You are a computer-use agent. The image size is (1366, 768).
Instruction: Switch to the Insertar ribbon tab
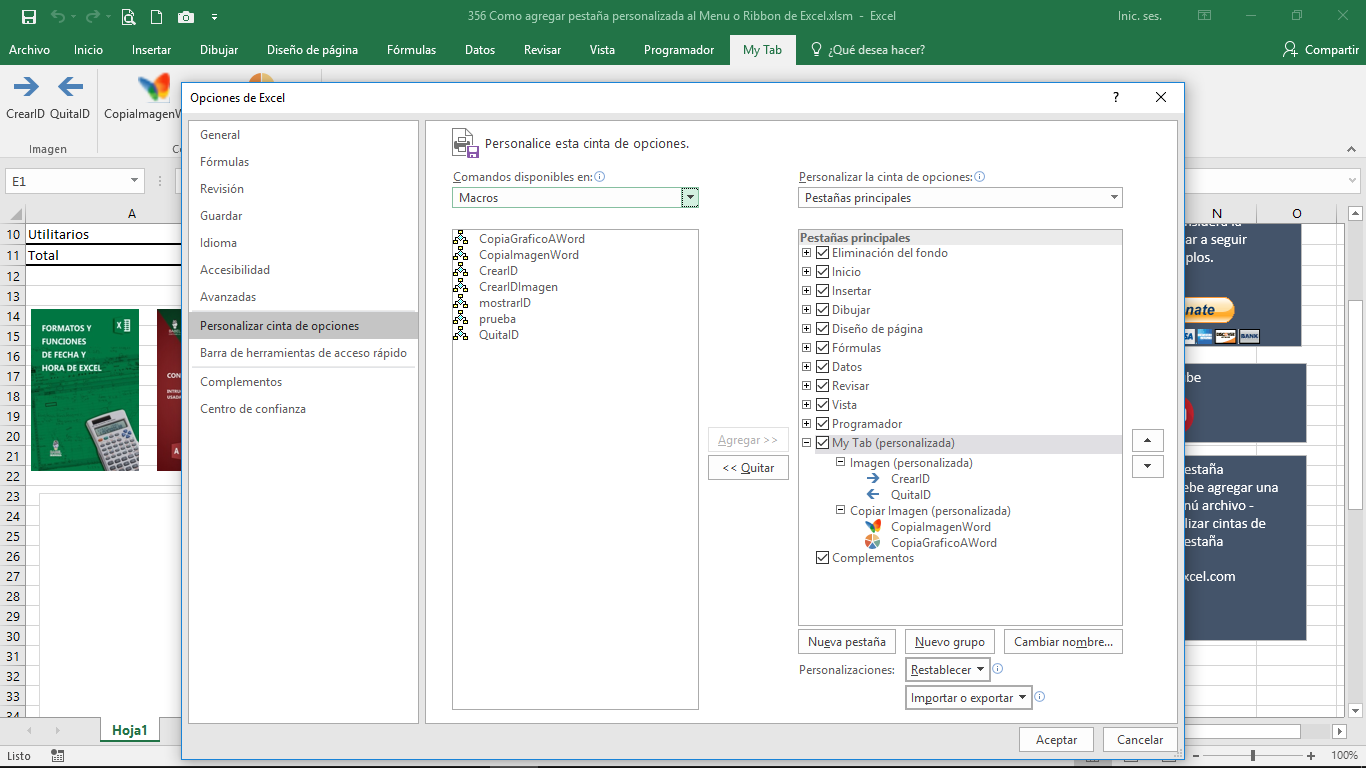click(x=151, y=50)
